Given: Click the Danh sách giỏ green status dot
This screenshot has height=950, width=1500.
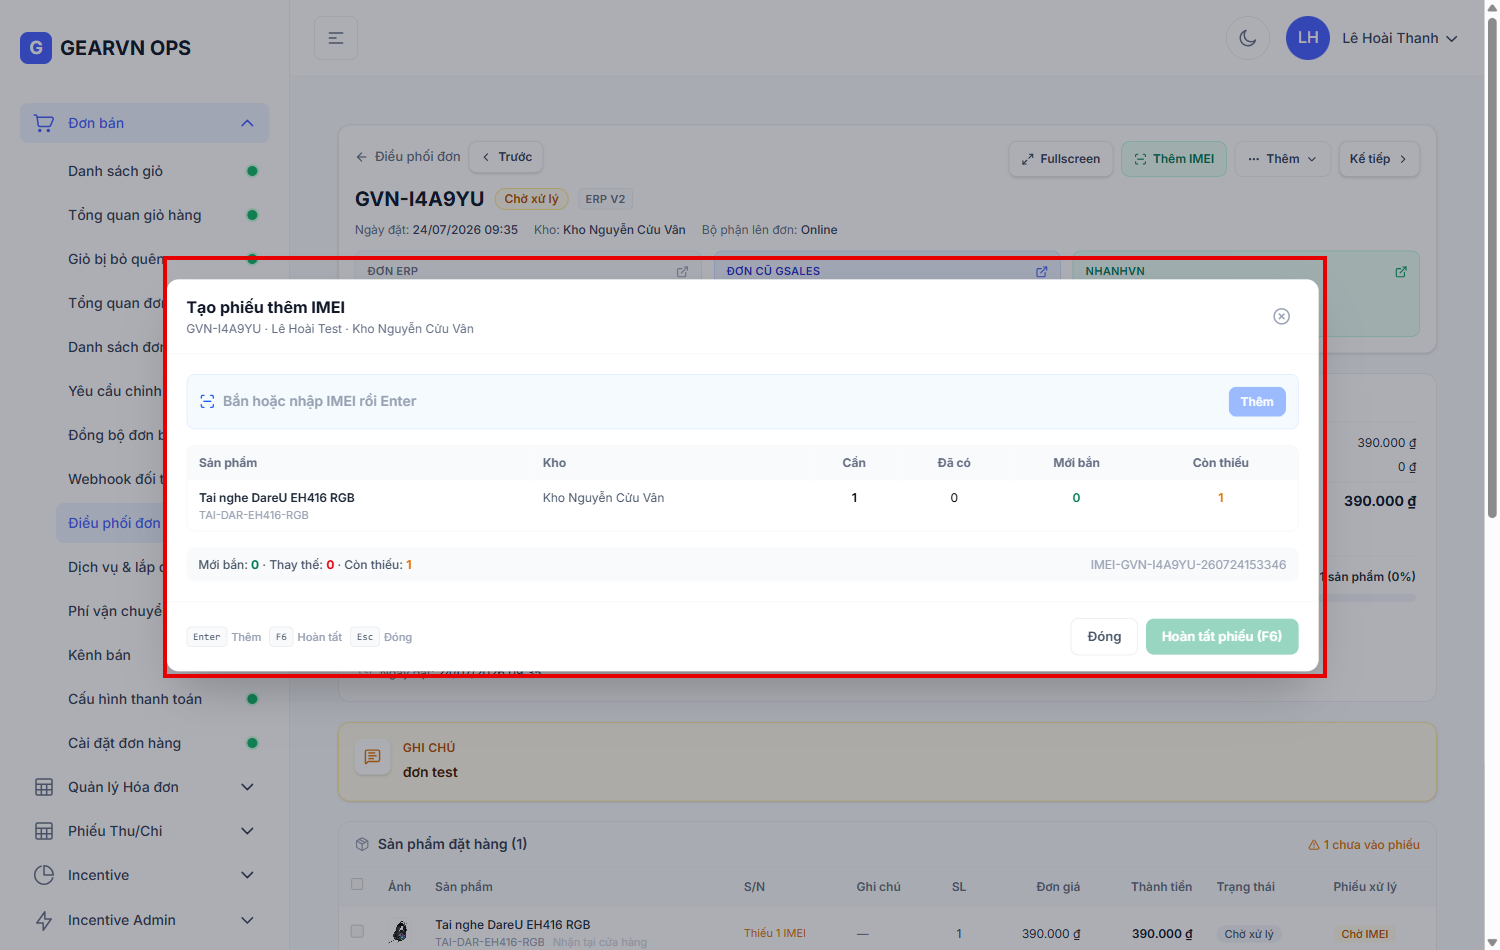Looking at the screenshot, I should click(x=252, y=171).
